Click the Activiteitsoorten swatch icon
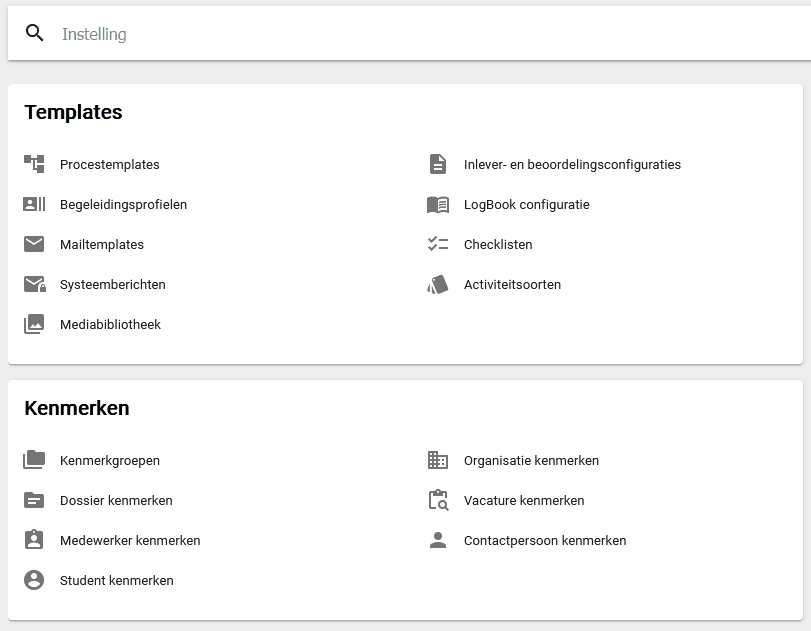This screenshot has width=811, height=631. click(x=438, y=284)
